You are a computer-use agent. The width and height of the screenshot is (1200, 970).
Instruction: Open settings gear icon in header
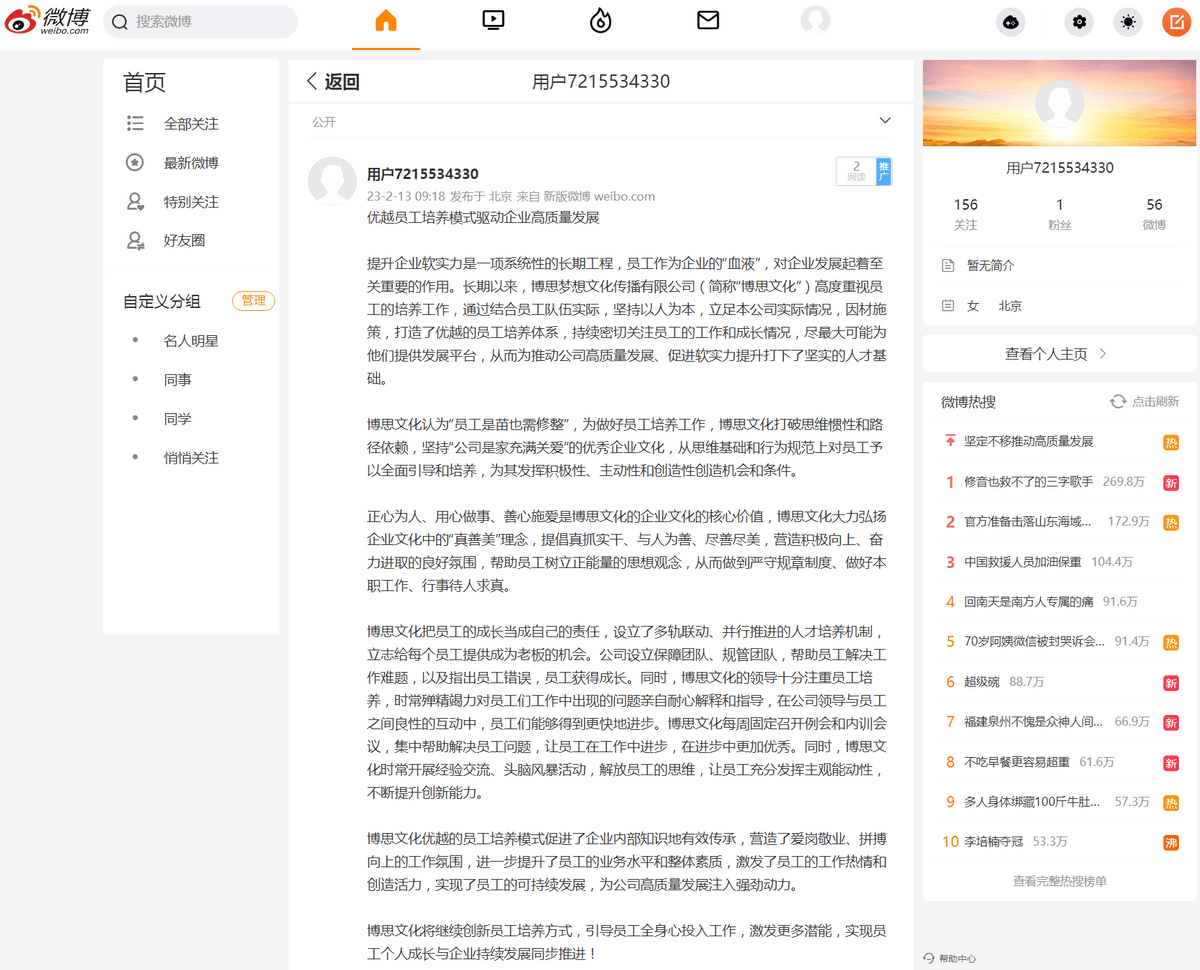tap(1079, 22)
